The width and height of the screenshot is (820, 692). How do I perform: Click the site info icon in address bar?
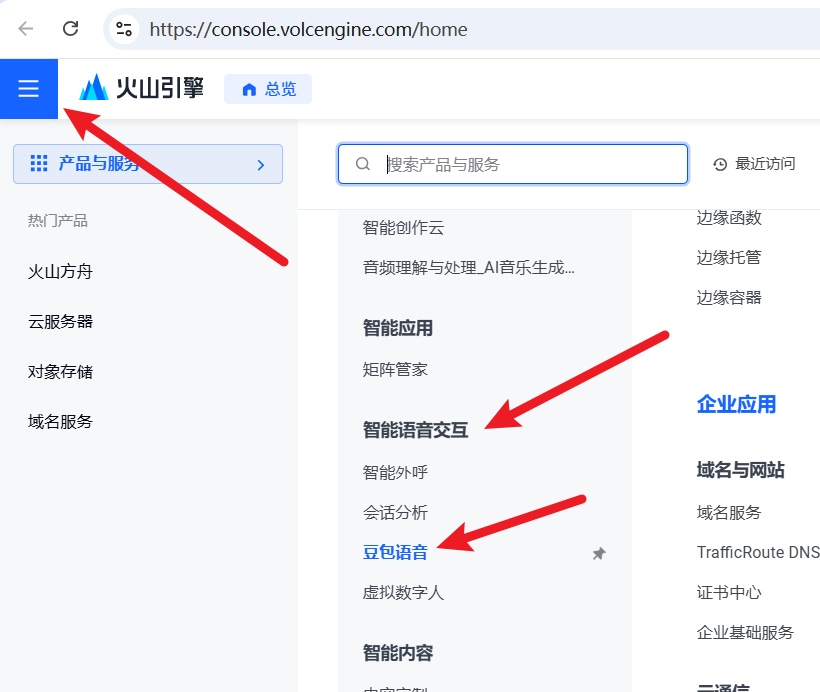(124, 29)
